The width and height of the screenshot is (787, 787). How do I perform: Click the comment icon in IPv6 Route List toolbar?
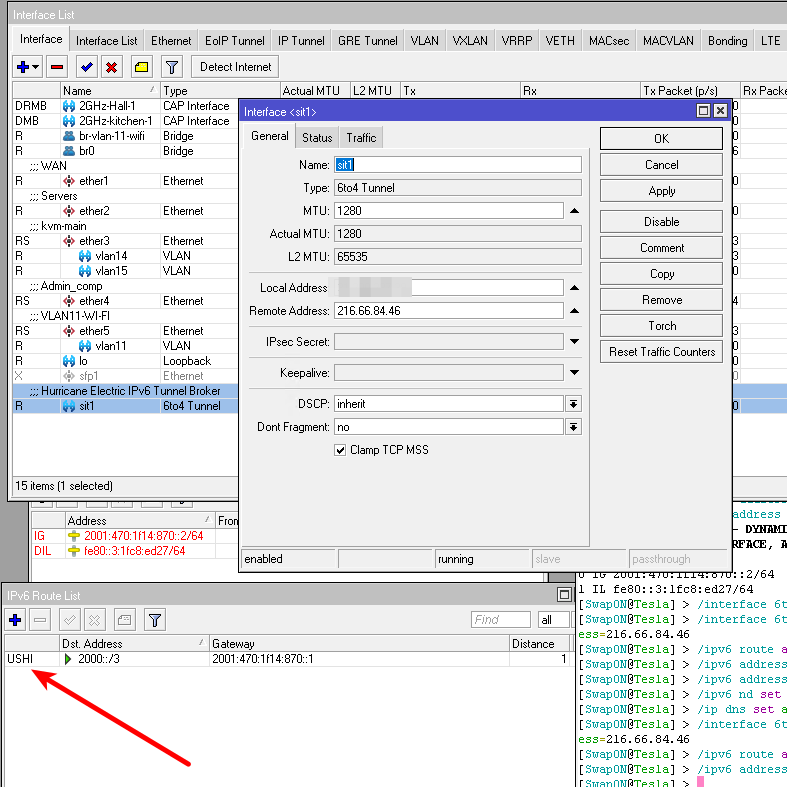(124, 620)
